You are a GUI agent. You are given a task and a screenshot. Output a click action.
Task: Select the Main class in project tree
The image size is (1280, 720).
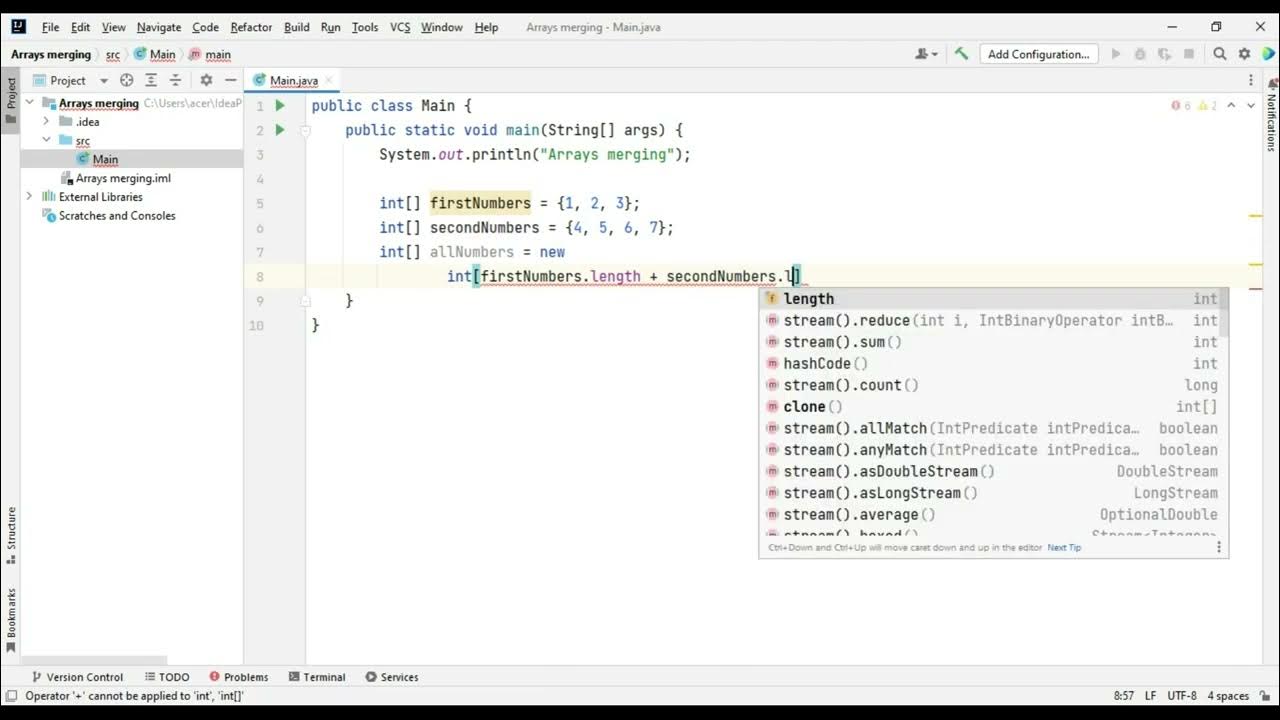105,159
